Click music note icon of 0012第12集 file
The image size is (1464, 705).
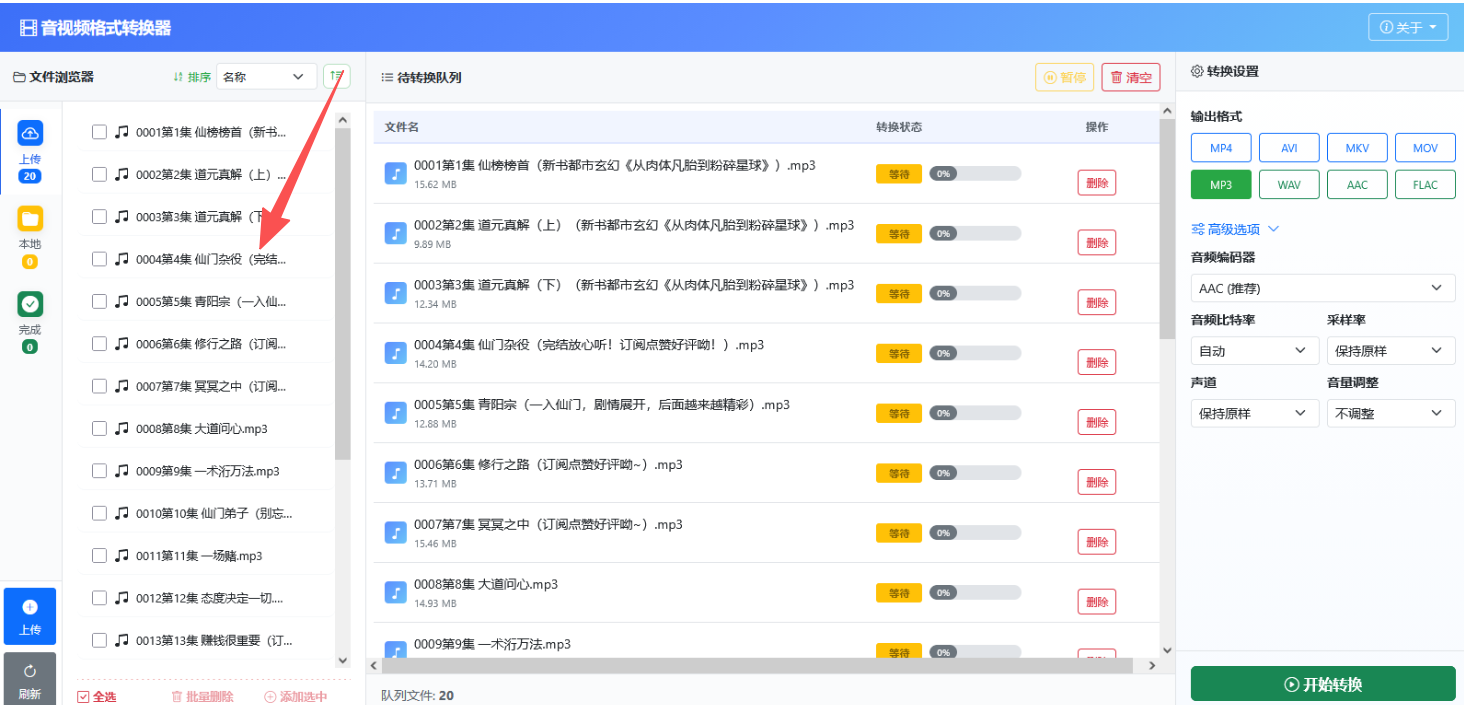(122, 598)
